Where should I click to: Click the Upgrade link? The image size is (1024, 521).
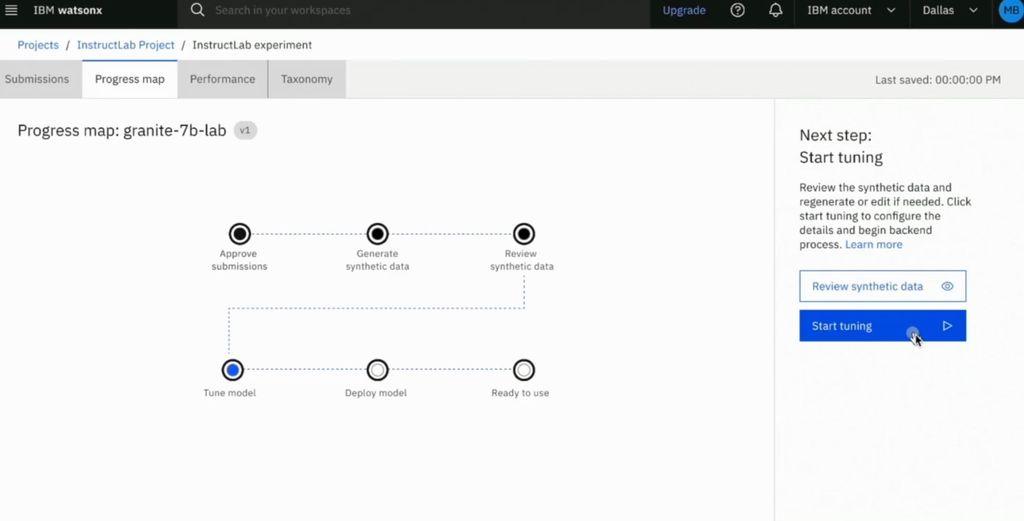[684, 10]
